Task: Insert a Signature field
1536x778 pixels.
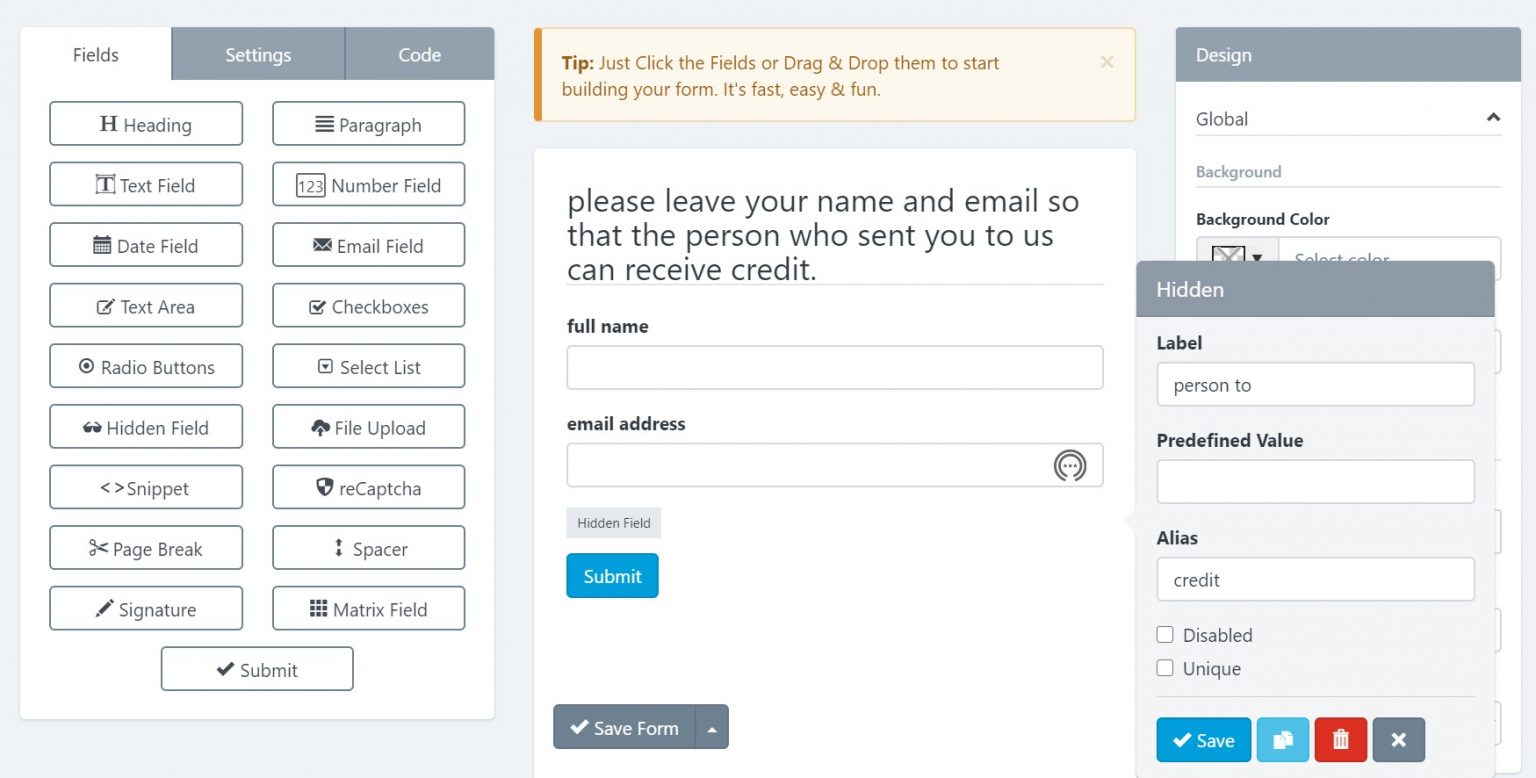Action: pos(146,607)
